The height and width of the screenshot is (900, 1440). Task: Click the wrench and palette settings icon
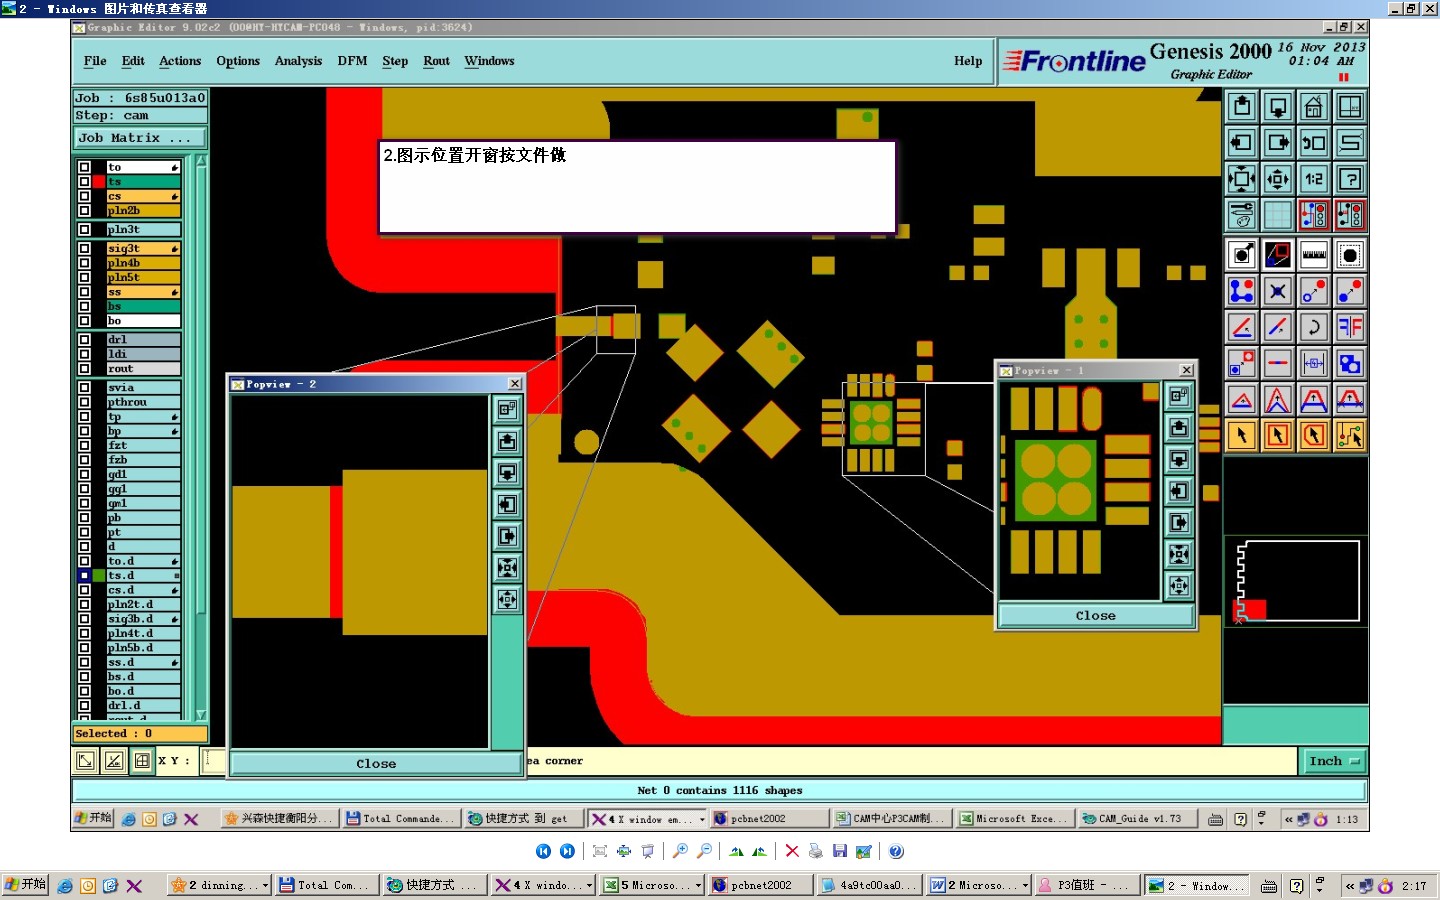(1241, 214)
